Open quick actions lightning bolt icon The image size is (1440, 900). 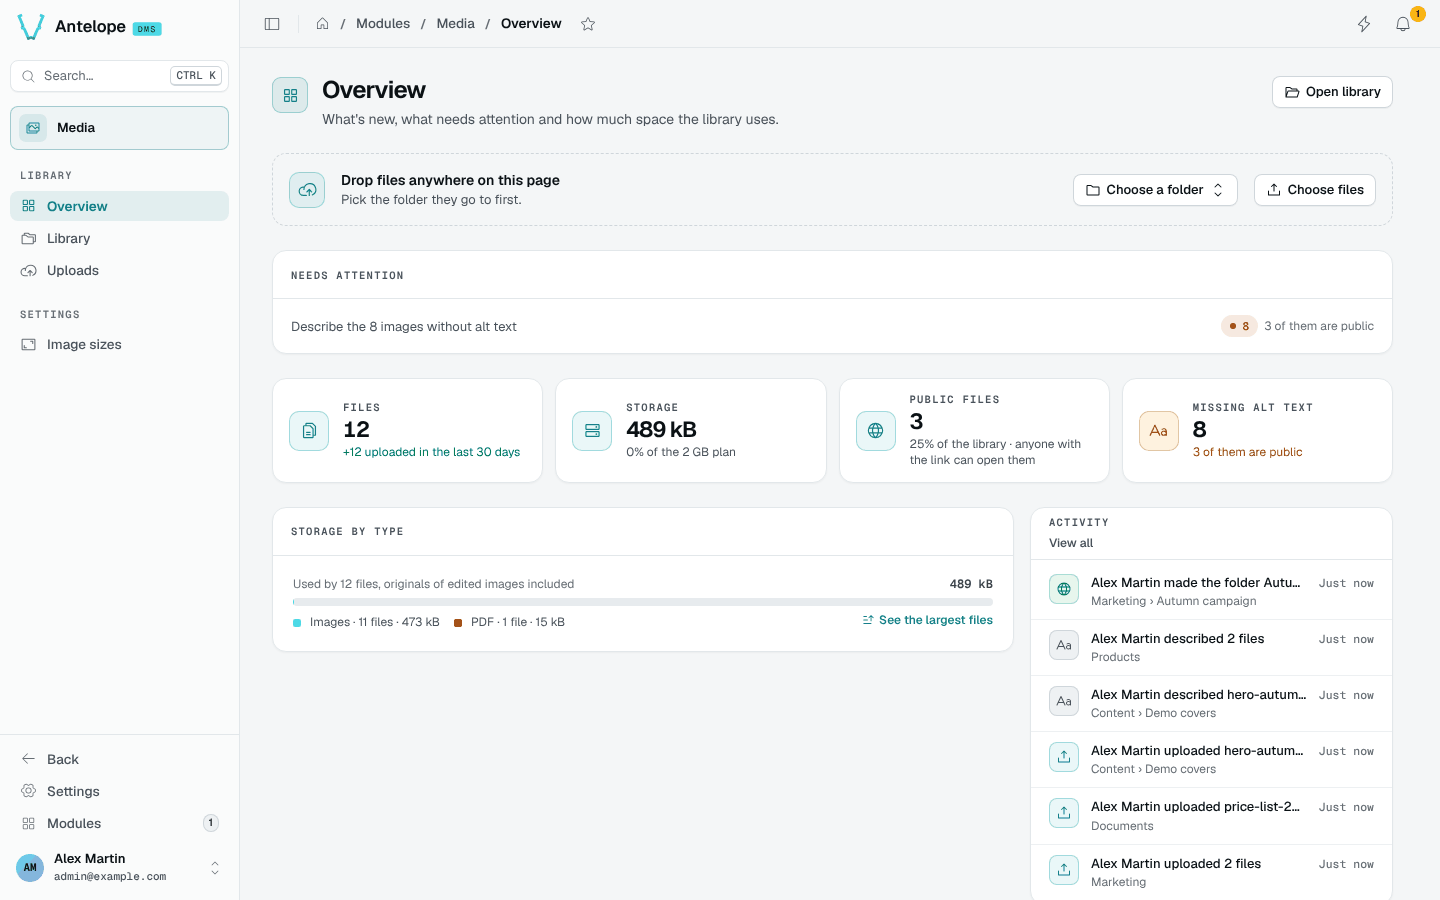point(1364,24)
